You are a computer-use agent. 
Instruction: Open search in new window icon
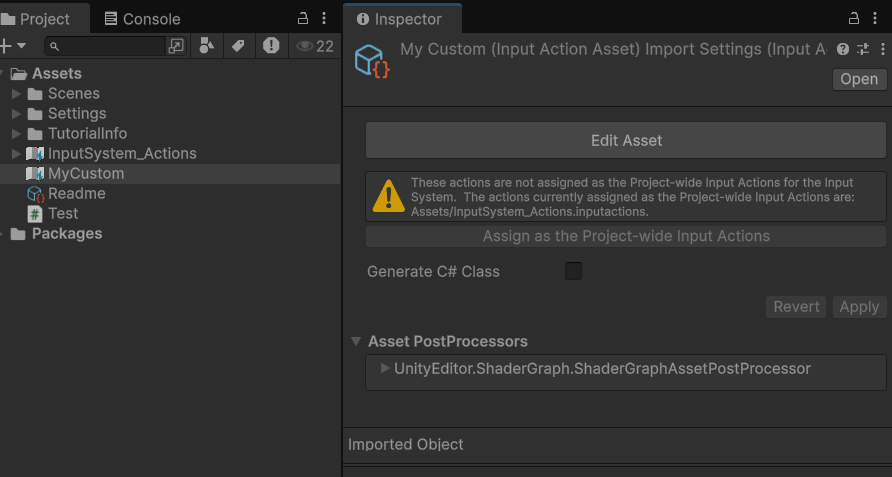click(176, 46)
